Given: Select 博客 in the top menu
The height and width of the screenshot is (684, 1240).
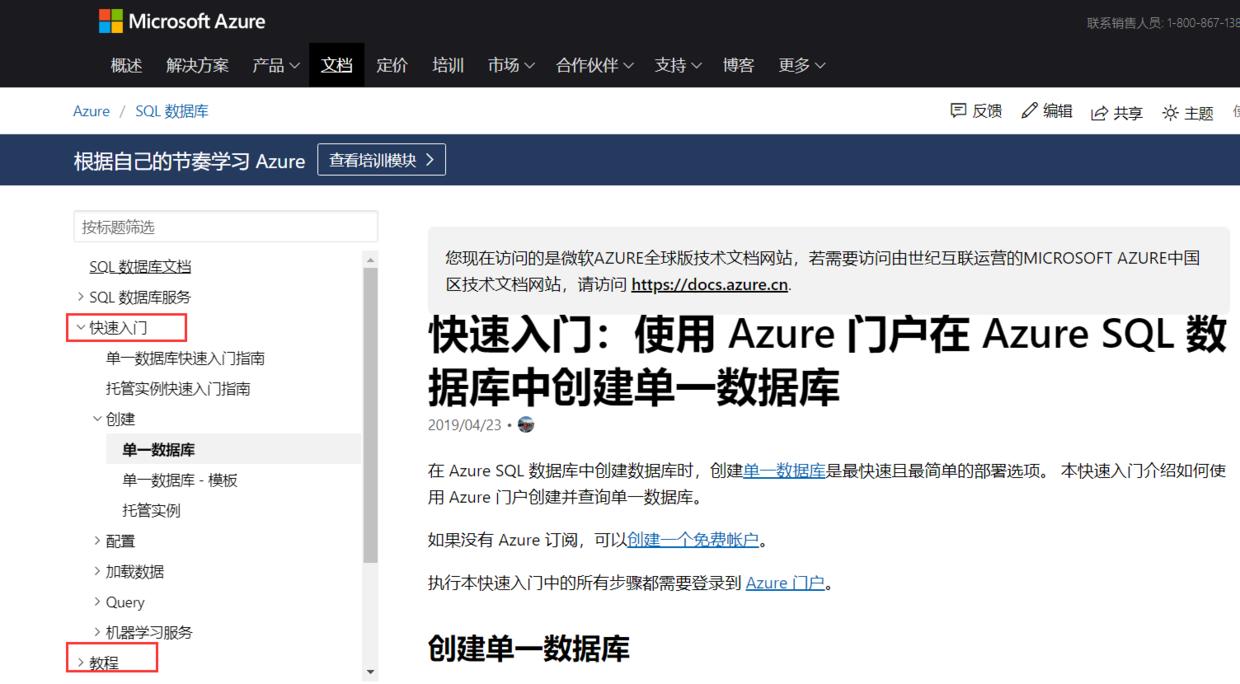Looking at the screenshot, I should coord(738,65).
